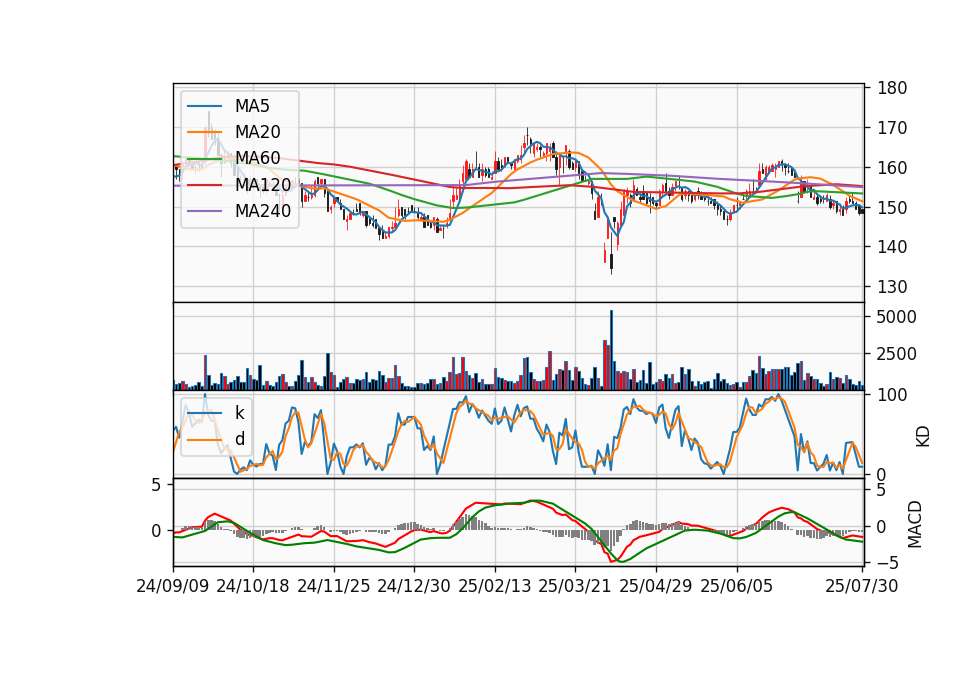Click the 25/07/30 date axis label

click(x=862, y=586)
